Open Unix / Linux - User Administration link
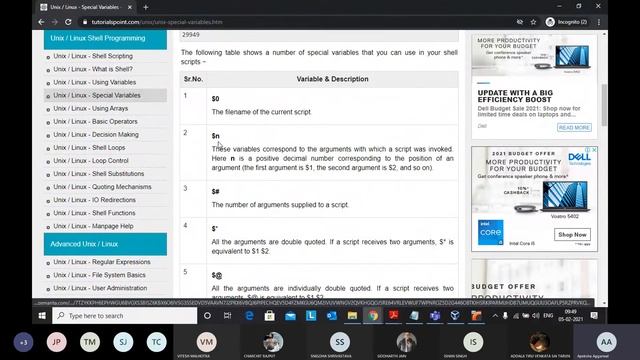The image size is (640, 360). (x=100, y=288)
